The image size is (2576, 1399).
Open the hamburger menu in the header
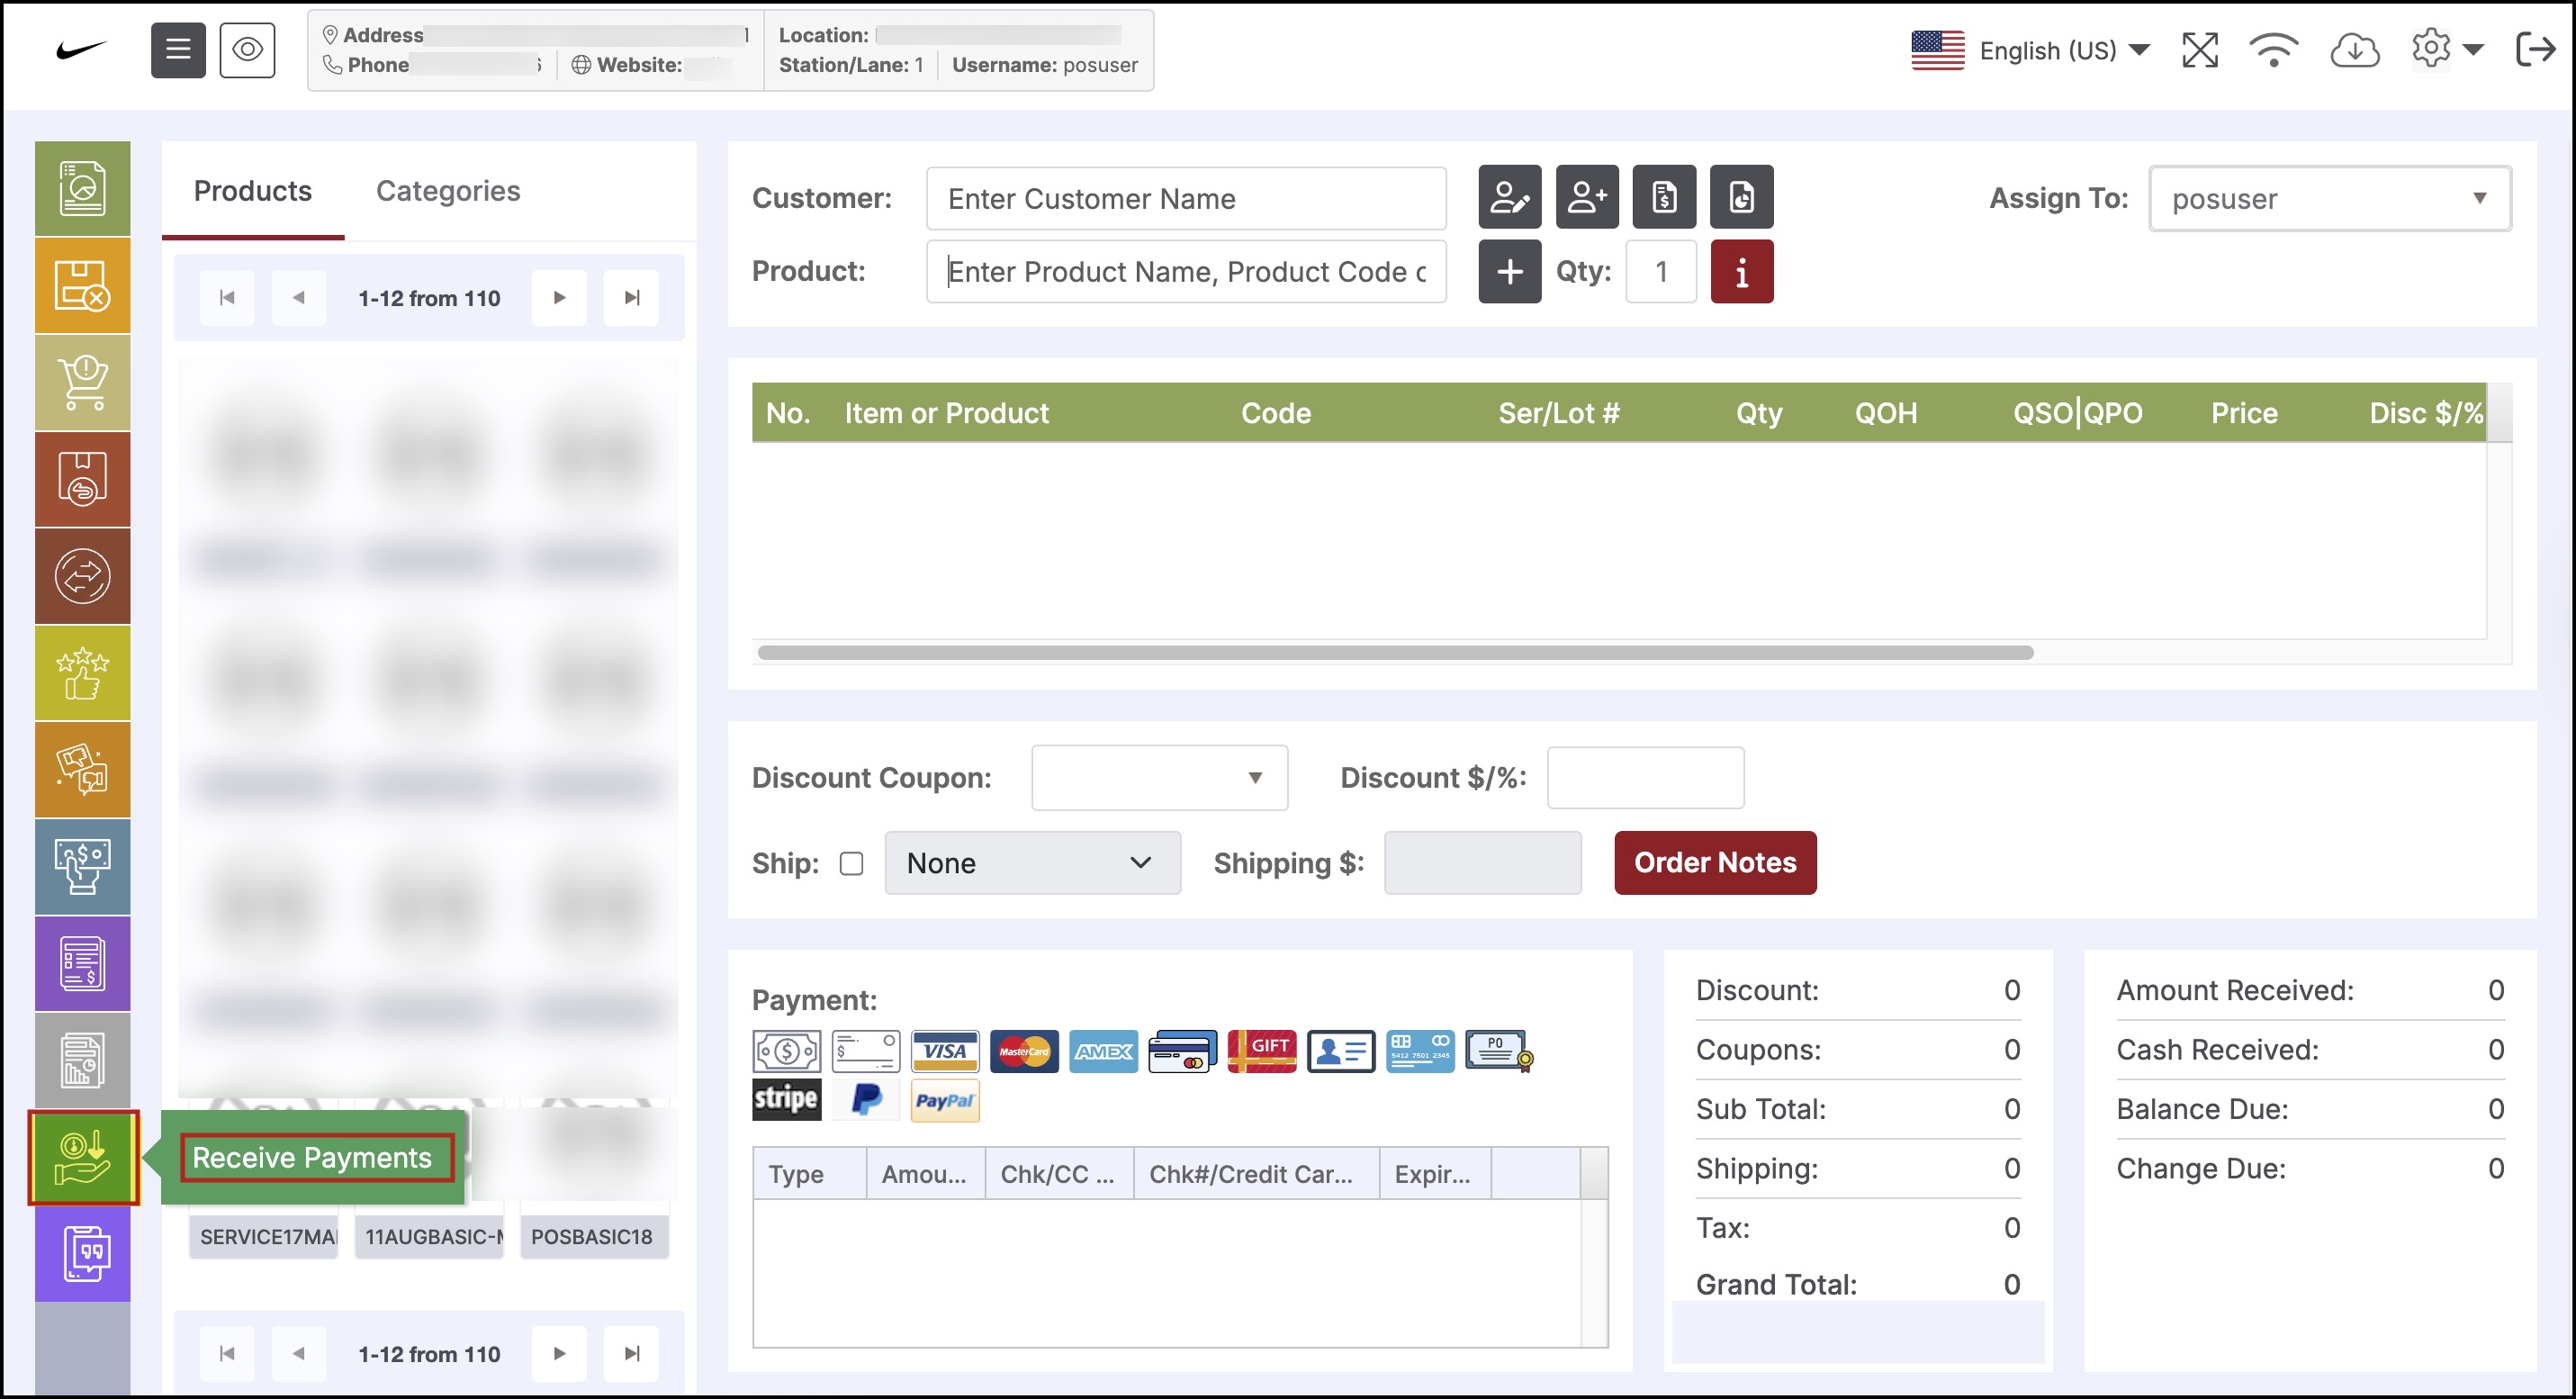pyautogui.click(x=178, y=49)
